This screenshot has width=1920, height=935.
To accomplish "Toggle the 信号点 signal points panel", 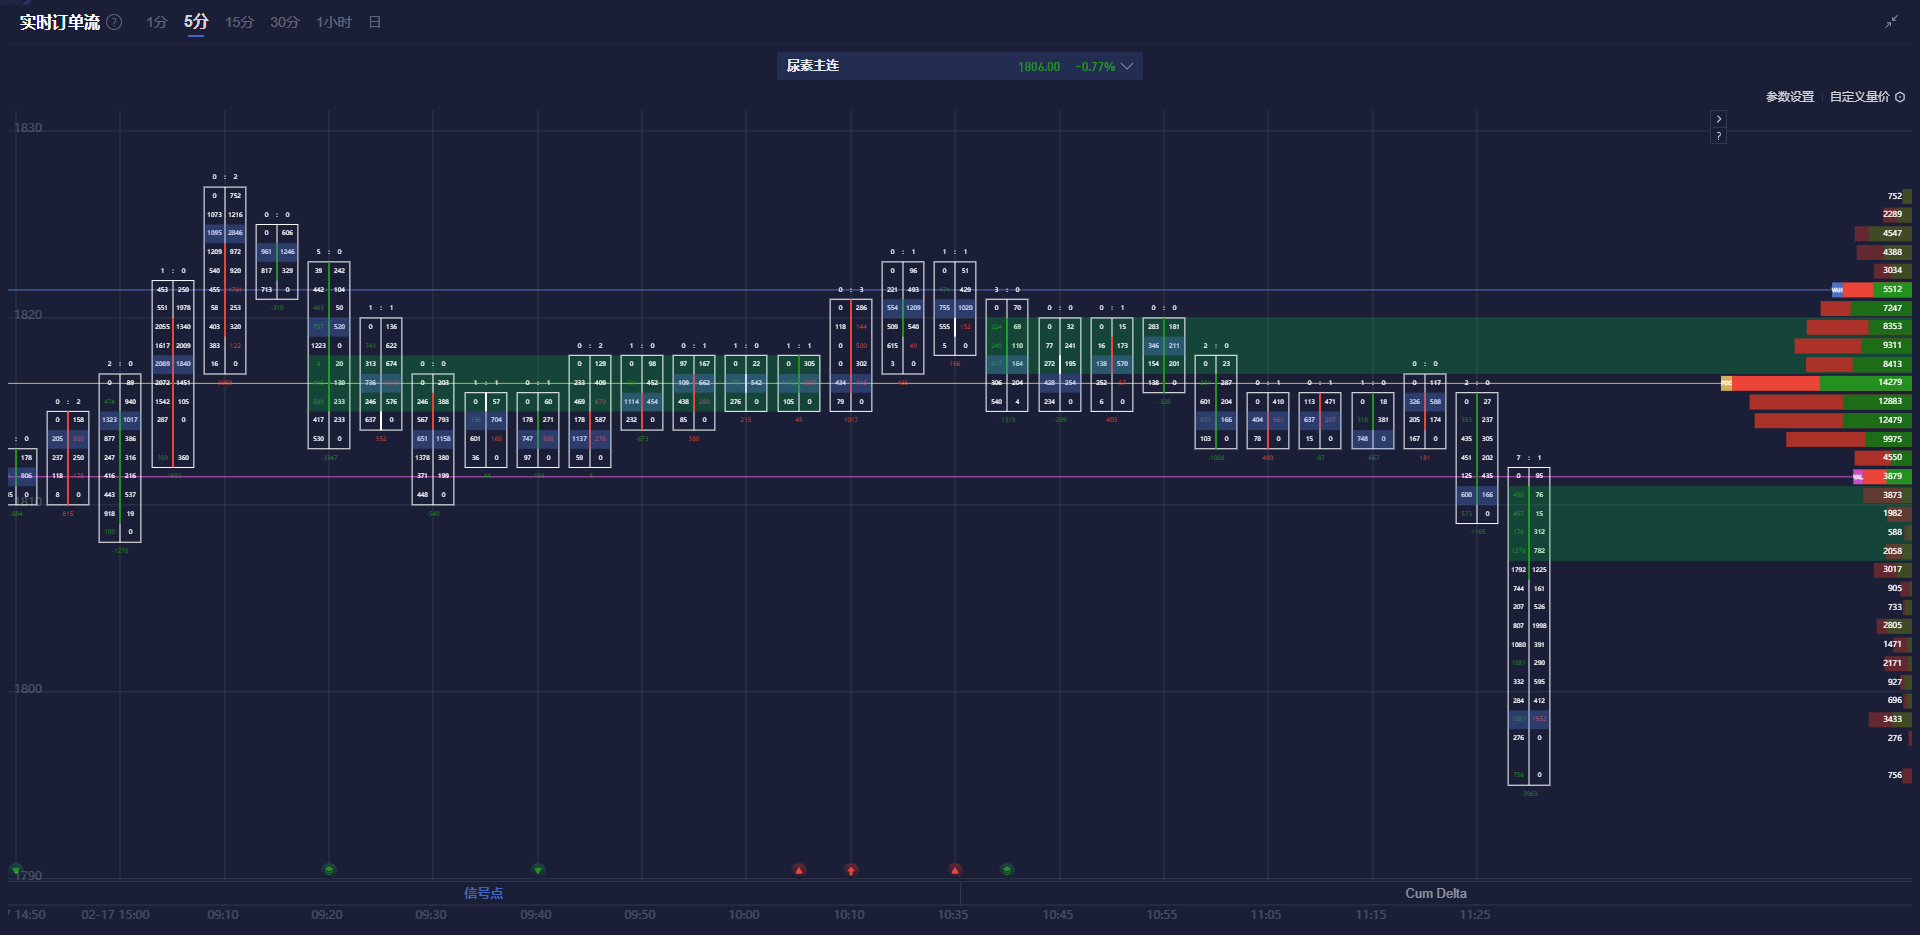I will 483,893.
